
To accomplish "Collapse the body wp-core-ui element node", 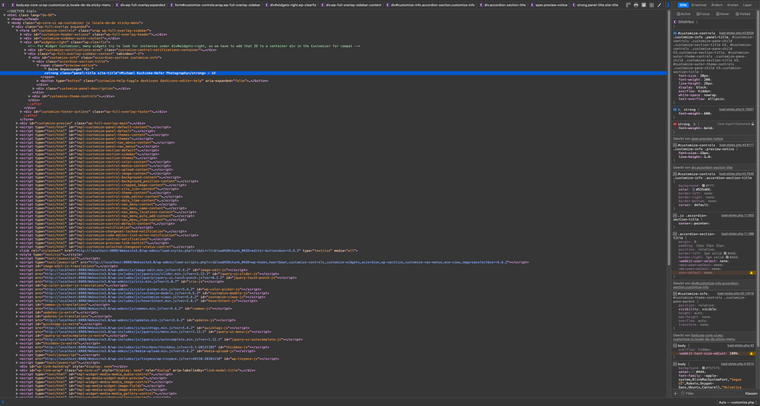I will tap(9, 22).
